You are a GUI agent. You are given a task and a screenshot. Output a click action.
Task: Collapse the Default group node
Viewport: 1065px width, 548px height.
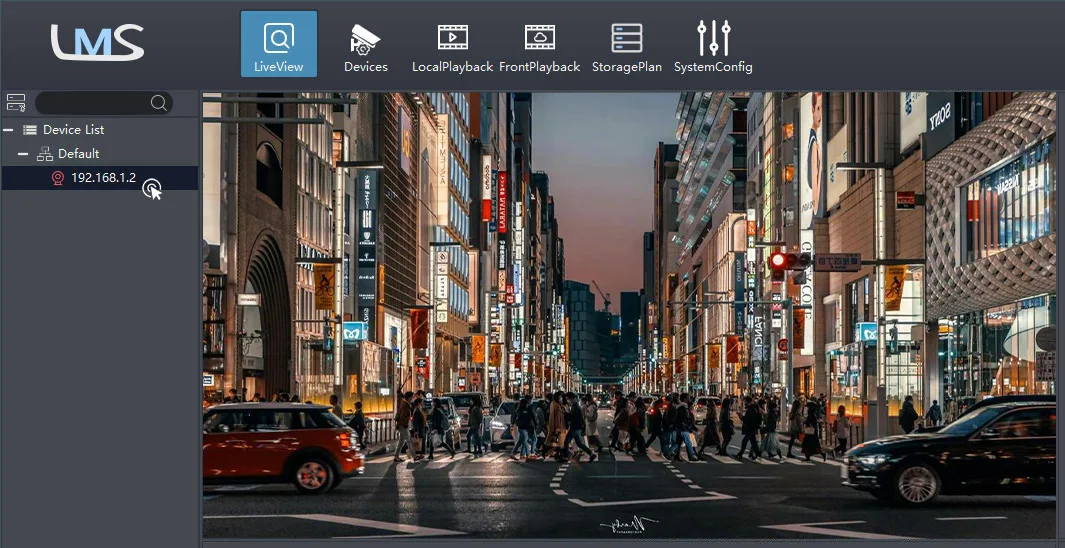coord(23,154)
